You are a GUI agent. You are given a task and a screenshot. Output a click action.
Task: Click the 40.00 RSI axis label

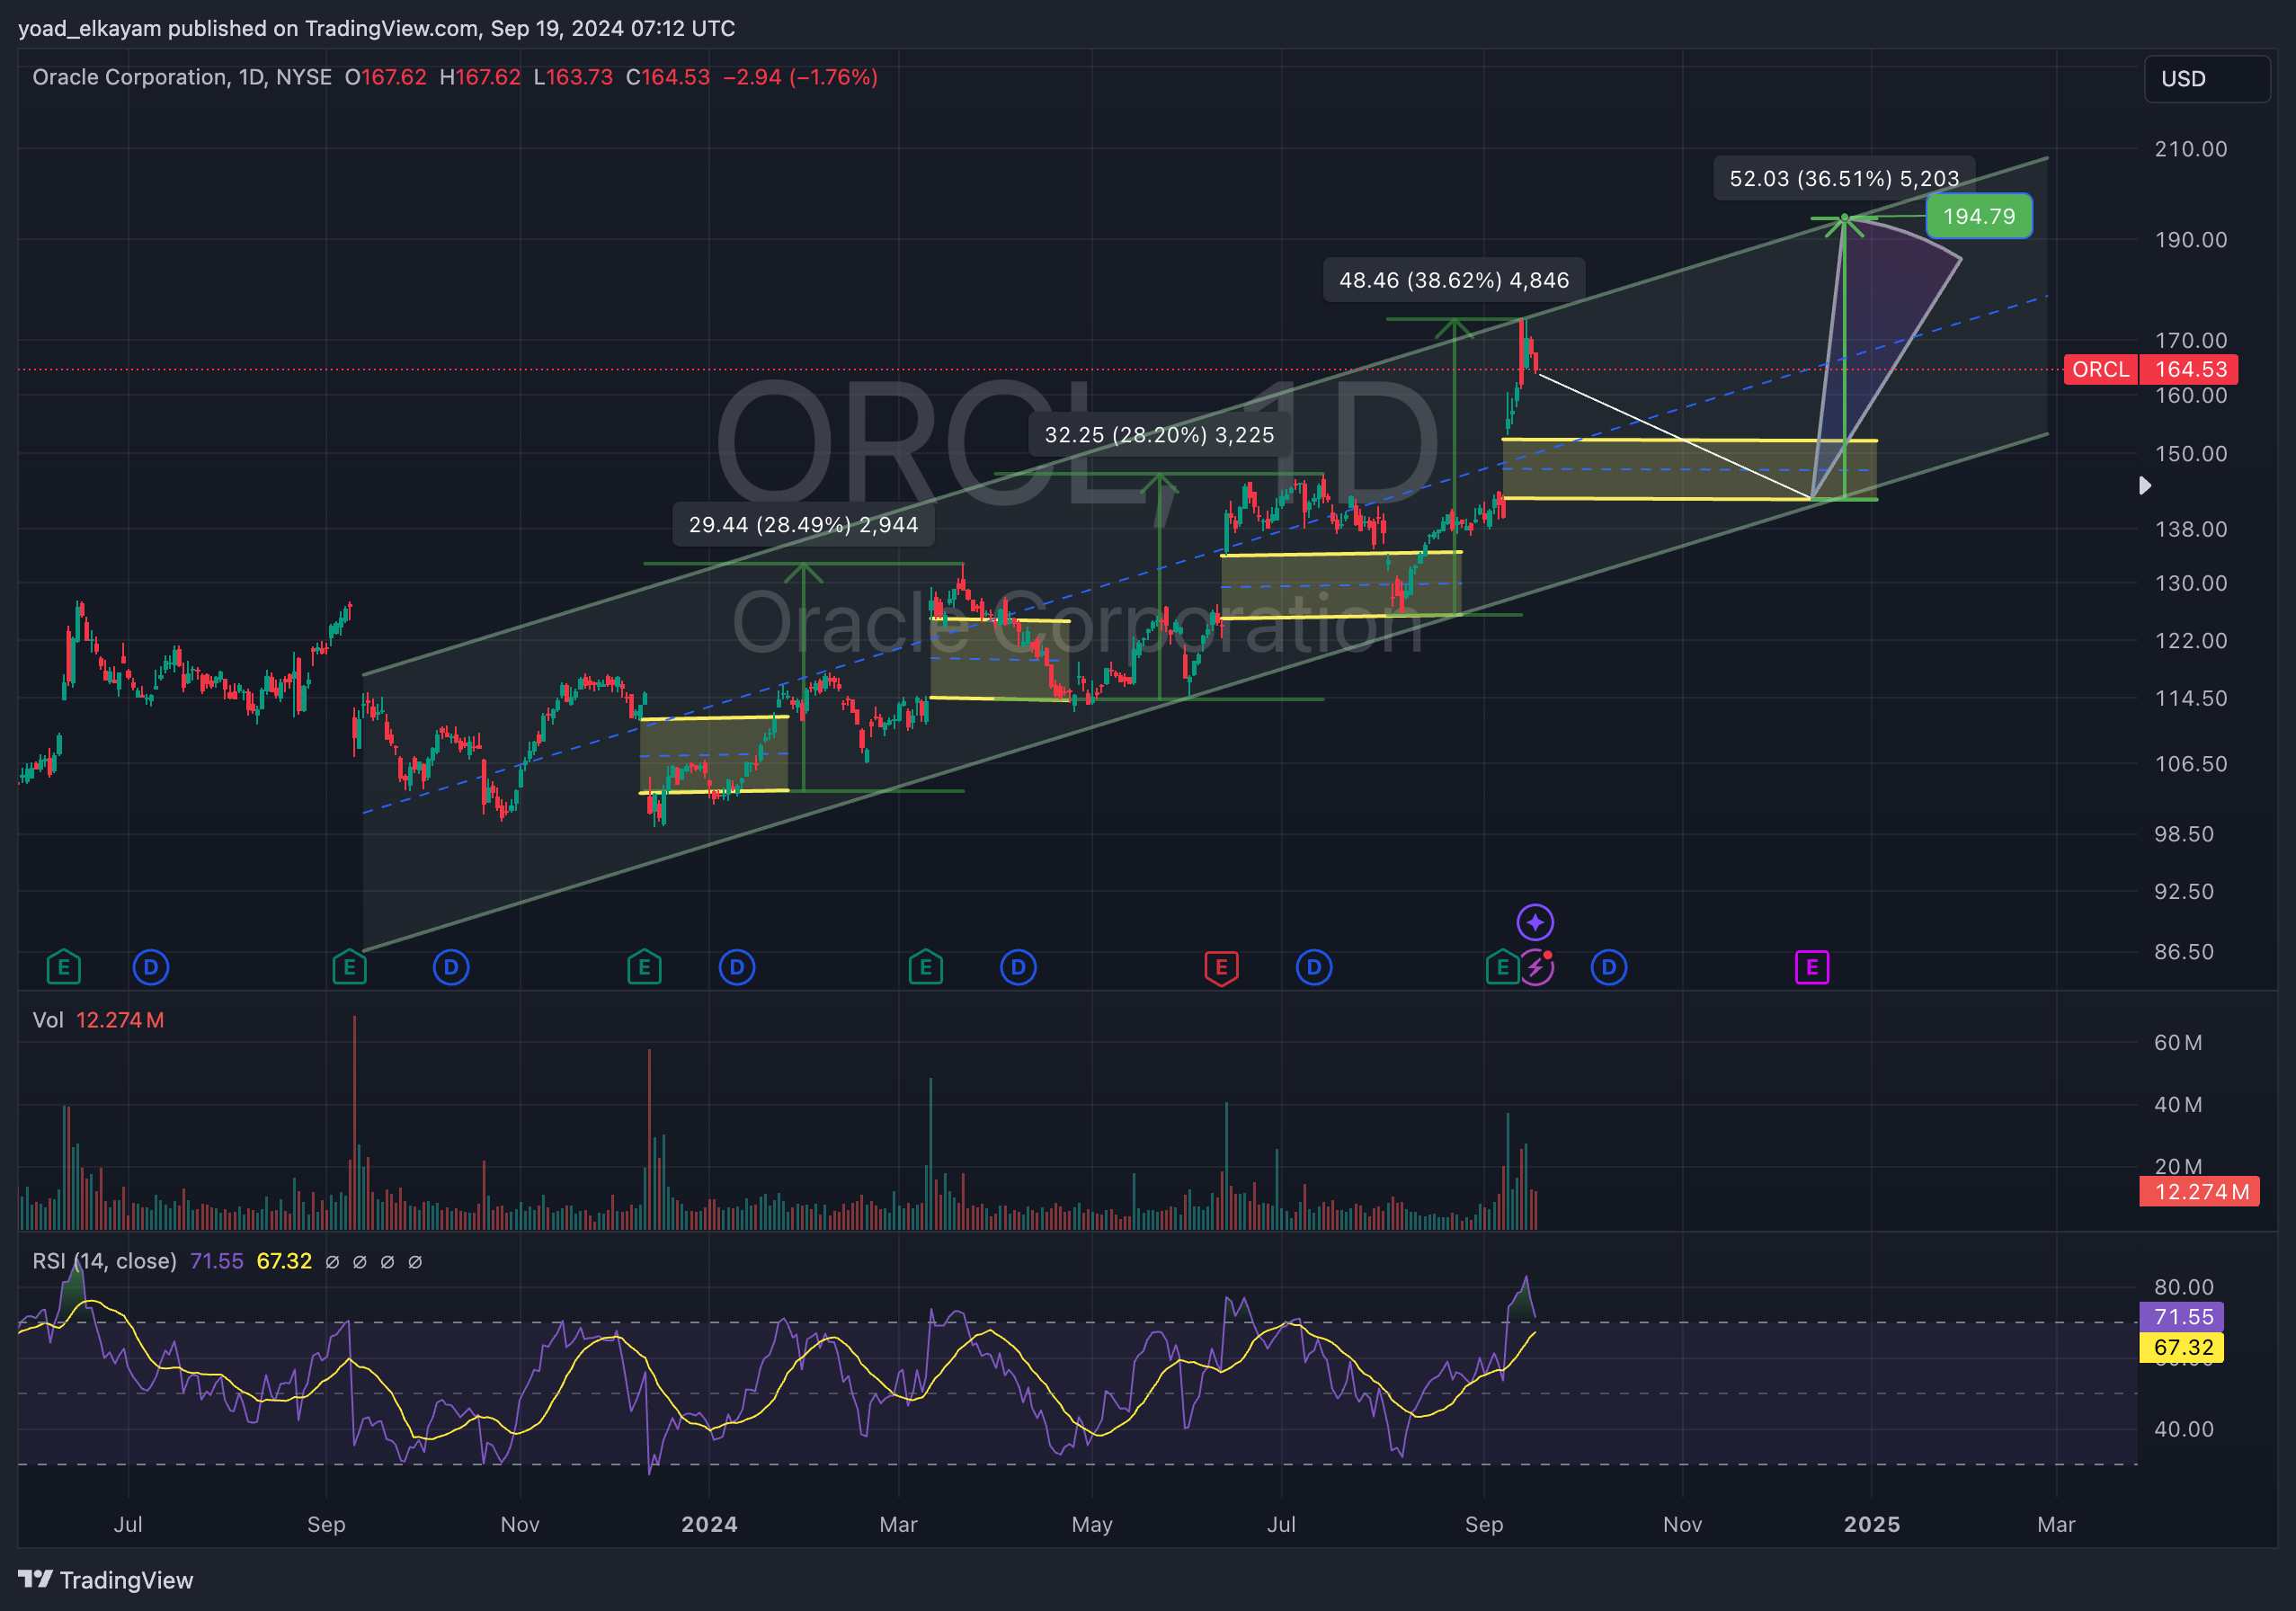[x=2184, y=1429]
